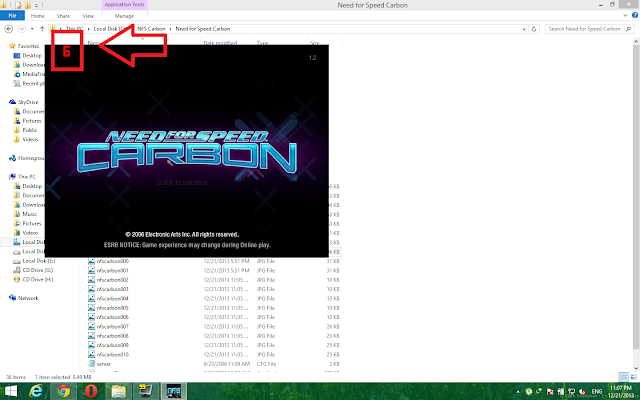Click New Folder icon in Quick Access Toolbar
This screenshot has height=400, width=640.
click(x=28, y=5)
